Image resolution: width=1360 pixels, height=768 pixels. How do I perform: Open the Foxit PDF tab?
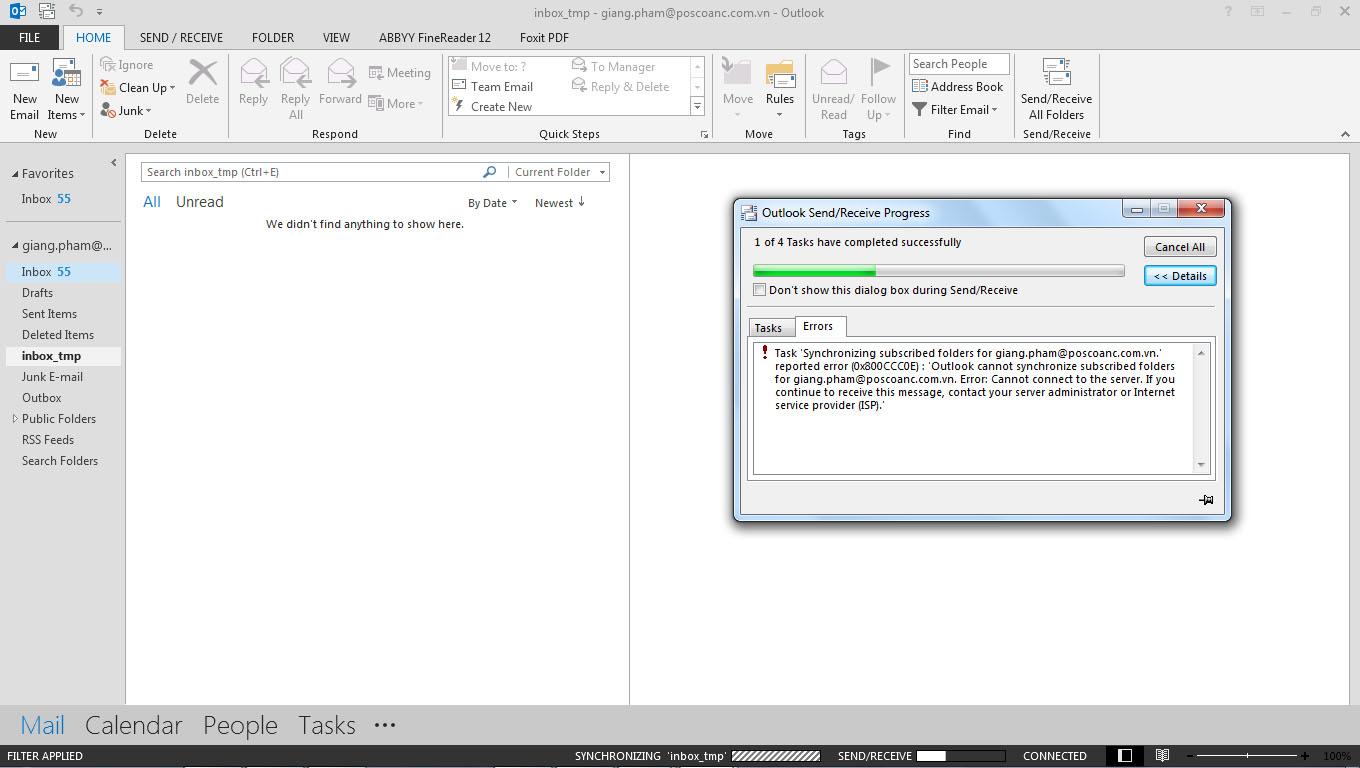tap(544, 38)
